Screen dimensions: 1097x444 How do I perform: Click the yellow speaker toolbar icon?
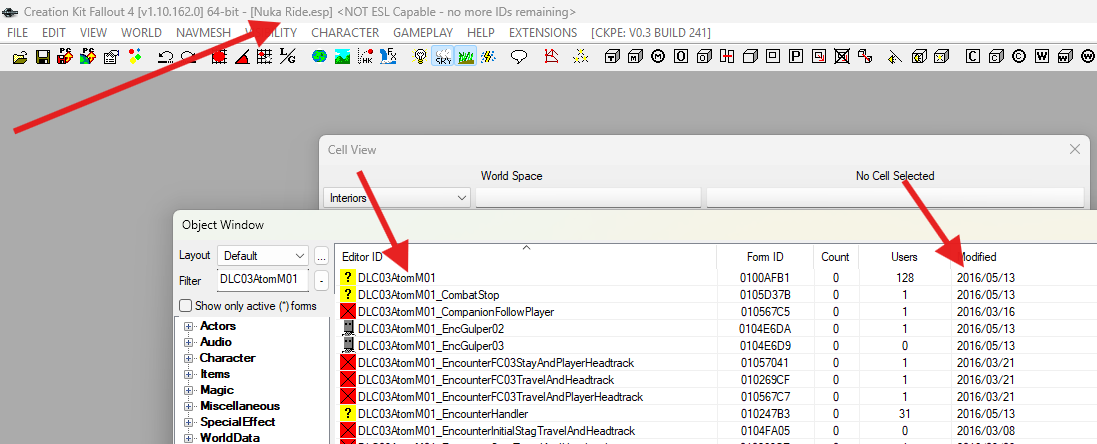[x=895, y=57]
